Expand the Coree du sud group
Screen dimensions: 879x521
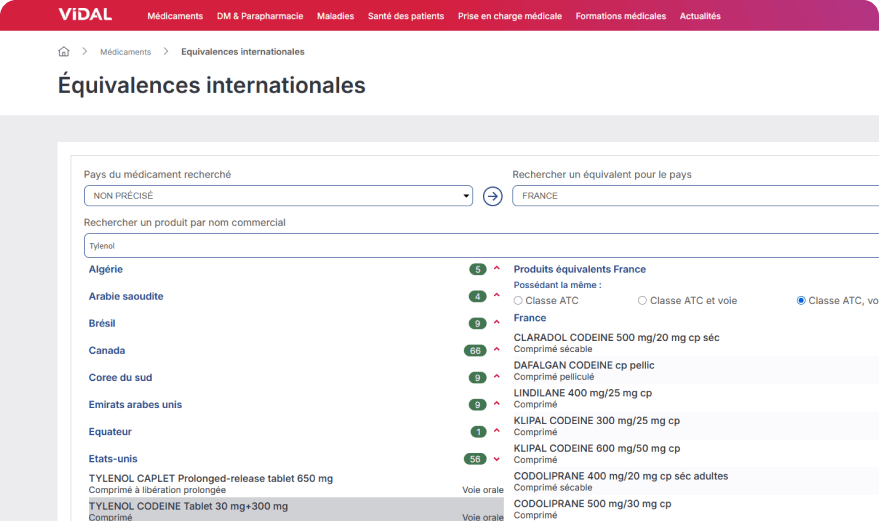click(121, 377)
